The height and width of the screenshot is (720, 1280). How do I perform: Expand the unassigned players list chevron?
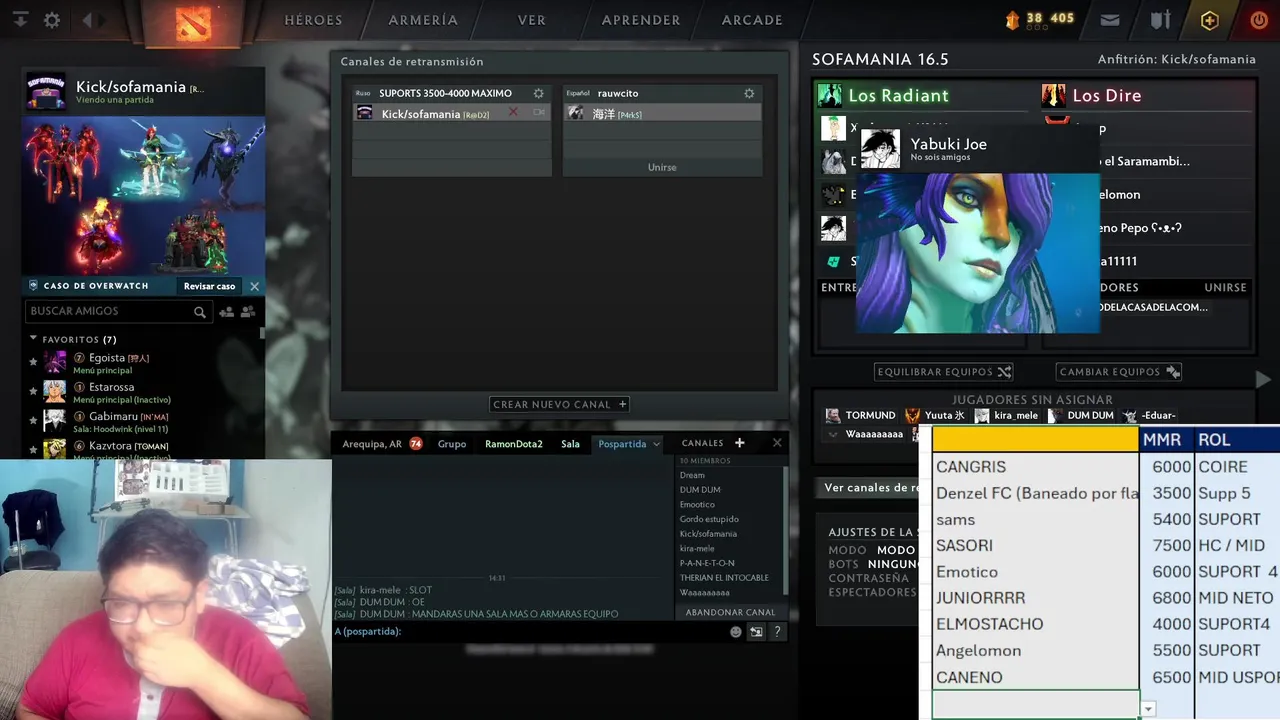coord(833,434)
